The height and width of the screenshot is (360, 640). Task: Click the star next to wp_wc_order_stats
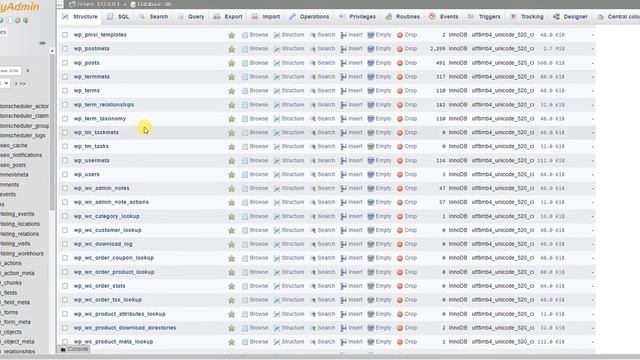pos(231,286)
